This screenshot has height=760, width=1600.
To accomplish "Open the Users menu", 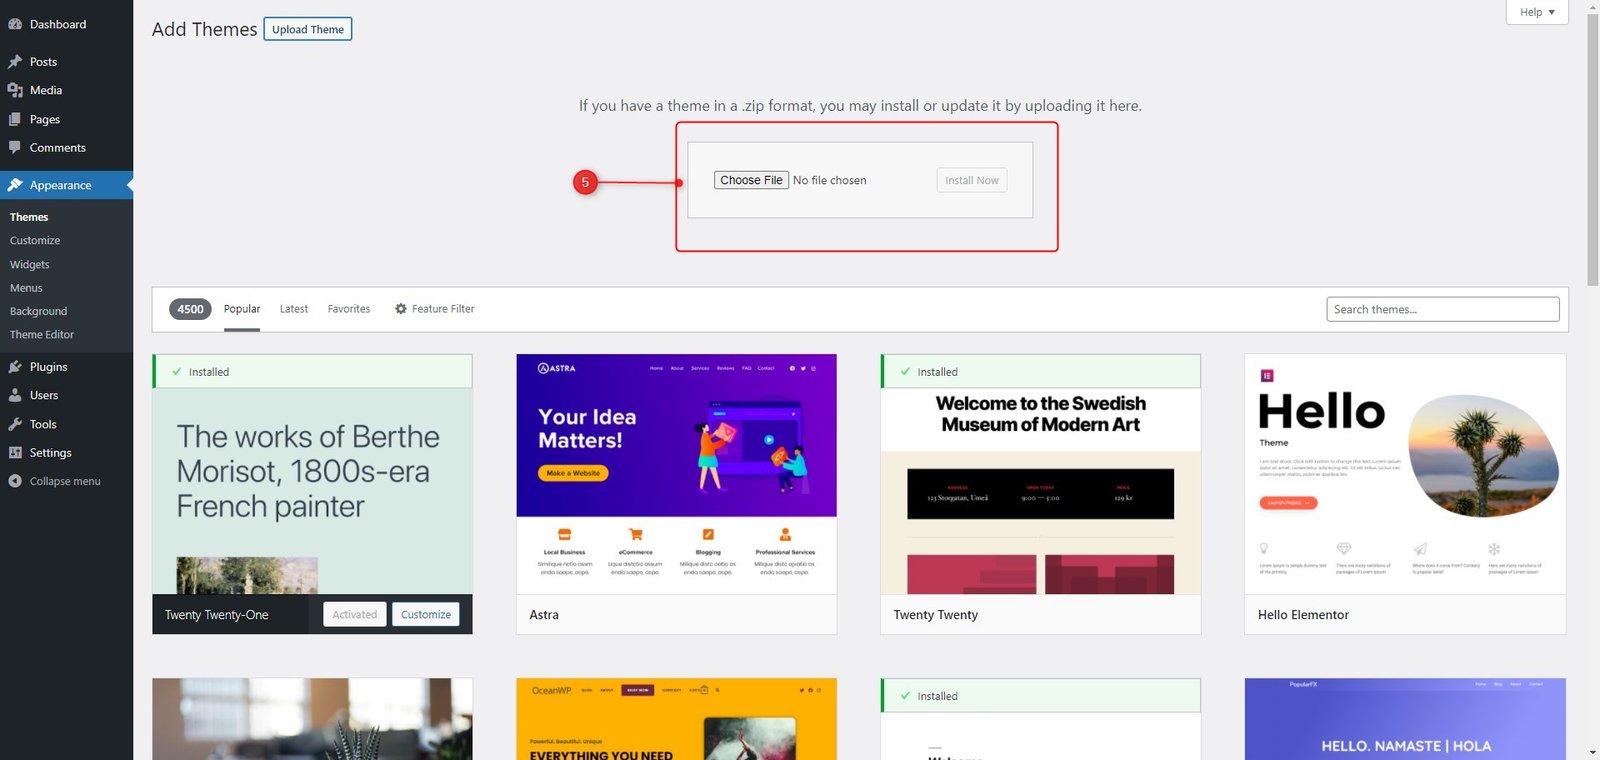I will coord(66,395).
